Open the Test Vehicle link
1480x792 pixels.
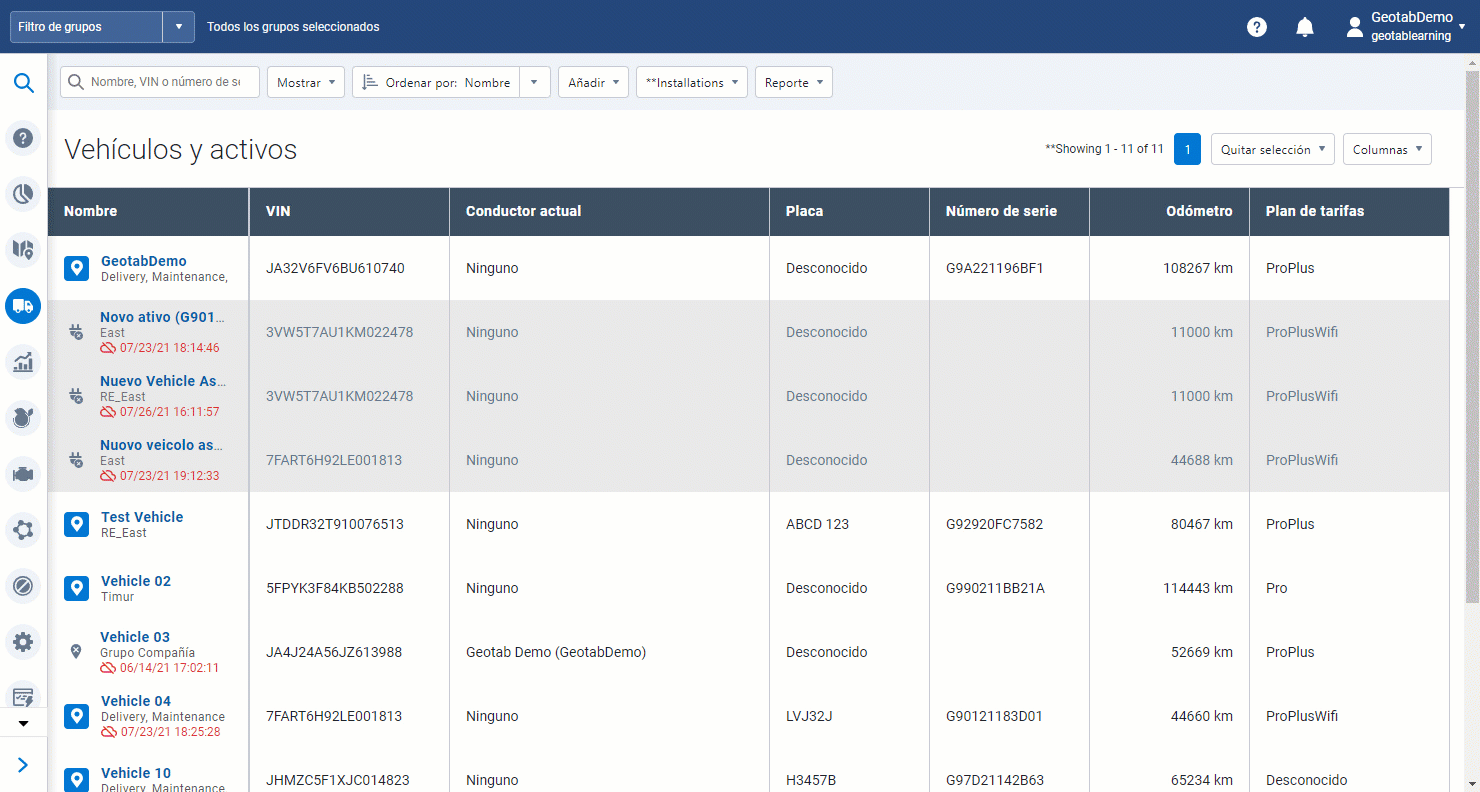(142, 517)
